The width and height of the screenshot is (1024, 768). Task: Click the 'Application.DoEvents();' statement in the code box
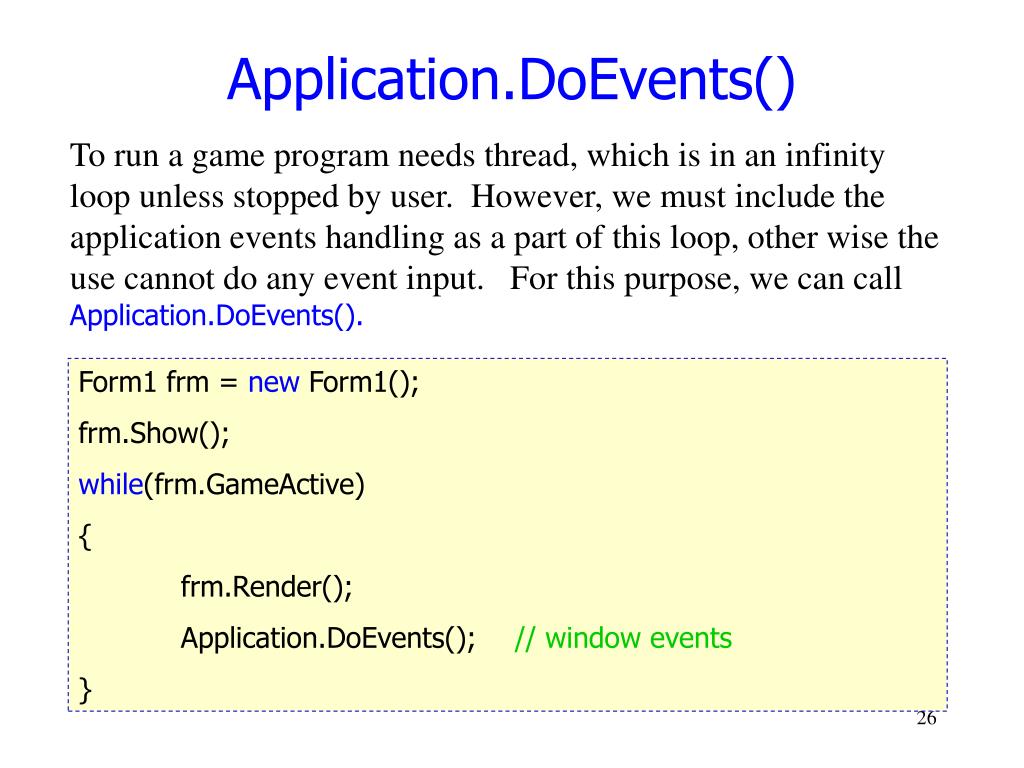328,639
